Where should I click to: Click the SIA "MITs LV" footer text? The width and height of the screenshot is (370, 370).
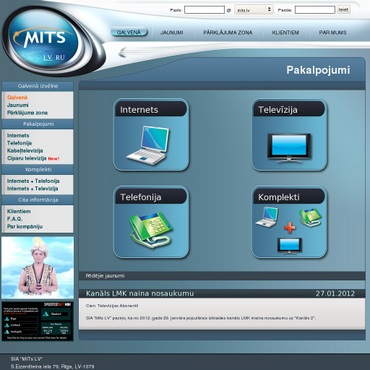pos(27,359)
